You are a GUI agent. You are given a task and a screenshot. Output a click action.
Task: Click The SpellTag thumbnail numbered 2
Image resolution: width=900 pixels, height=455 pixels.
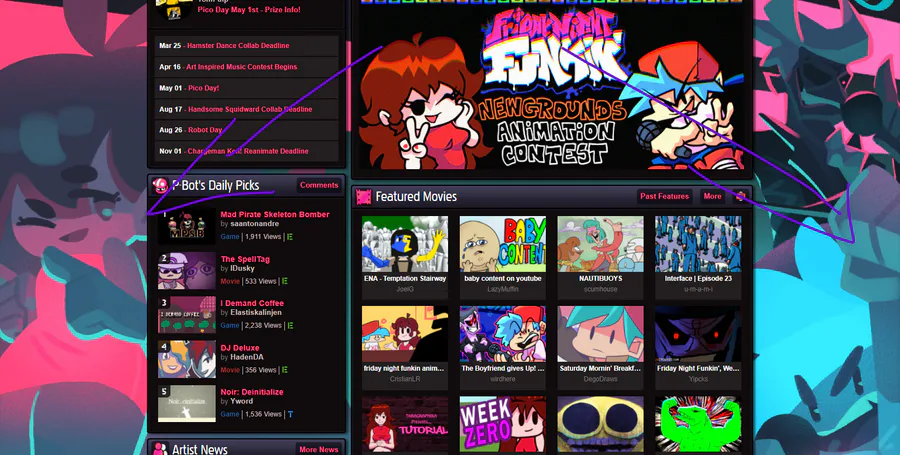click(187, 271)
